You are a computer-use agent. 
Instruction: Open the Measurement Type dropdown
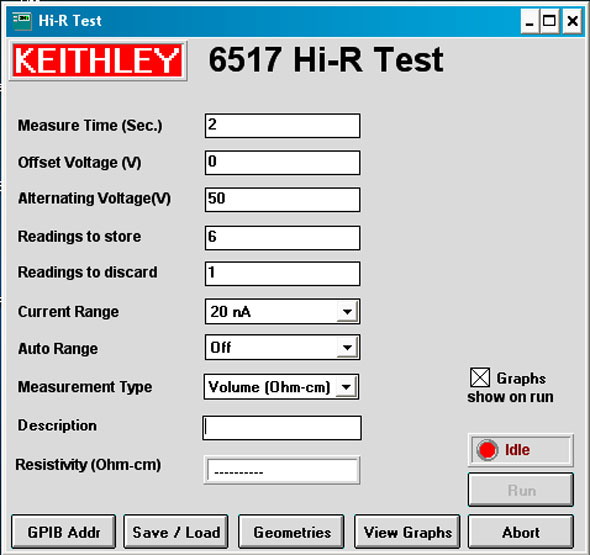(x=346, y=386)
